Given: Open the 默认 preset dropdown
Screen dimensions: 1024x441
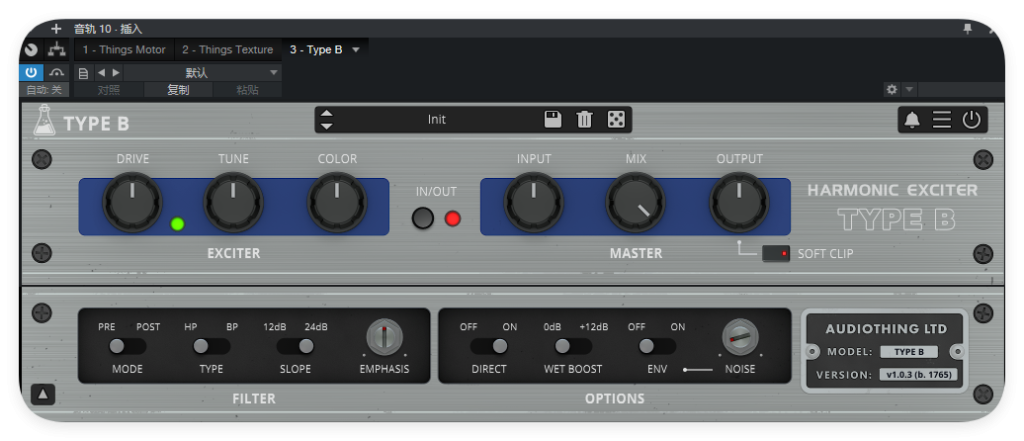Looking at the screenshot, I should coord(202,73).
